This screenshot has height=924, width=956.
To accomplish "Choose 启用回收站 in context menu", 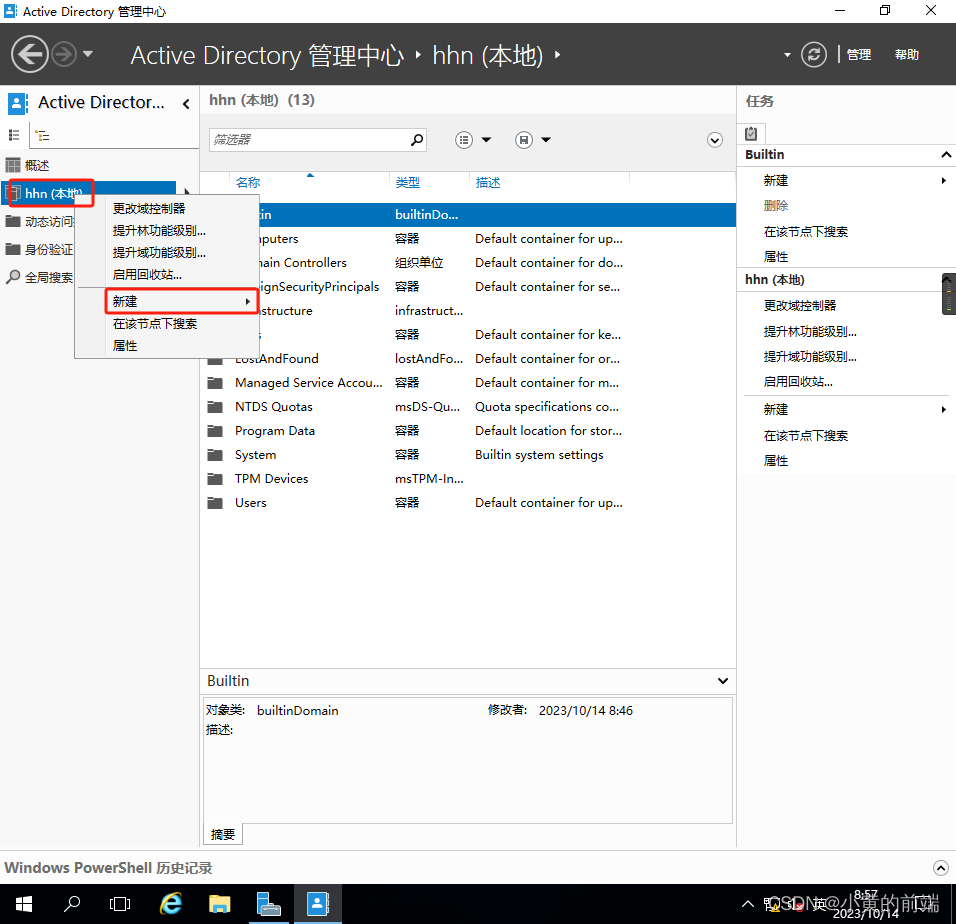I will (147, 274).
